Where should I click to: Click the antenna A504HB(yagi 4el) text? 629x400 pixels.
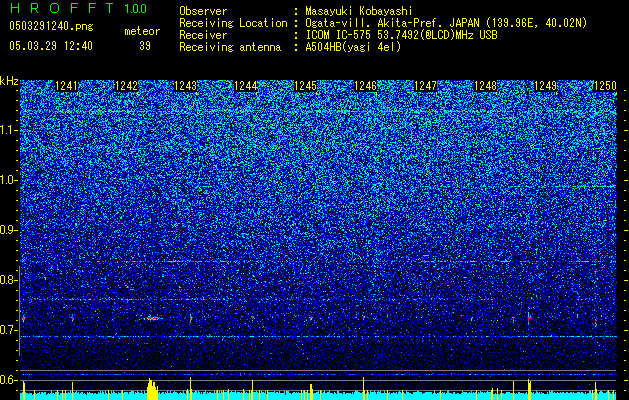tap(353, 47)
